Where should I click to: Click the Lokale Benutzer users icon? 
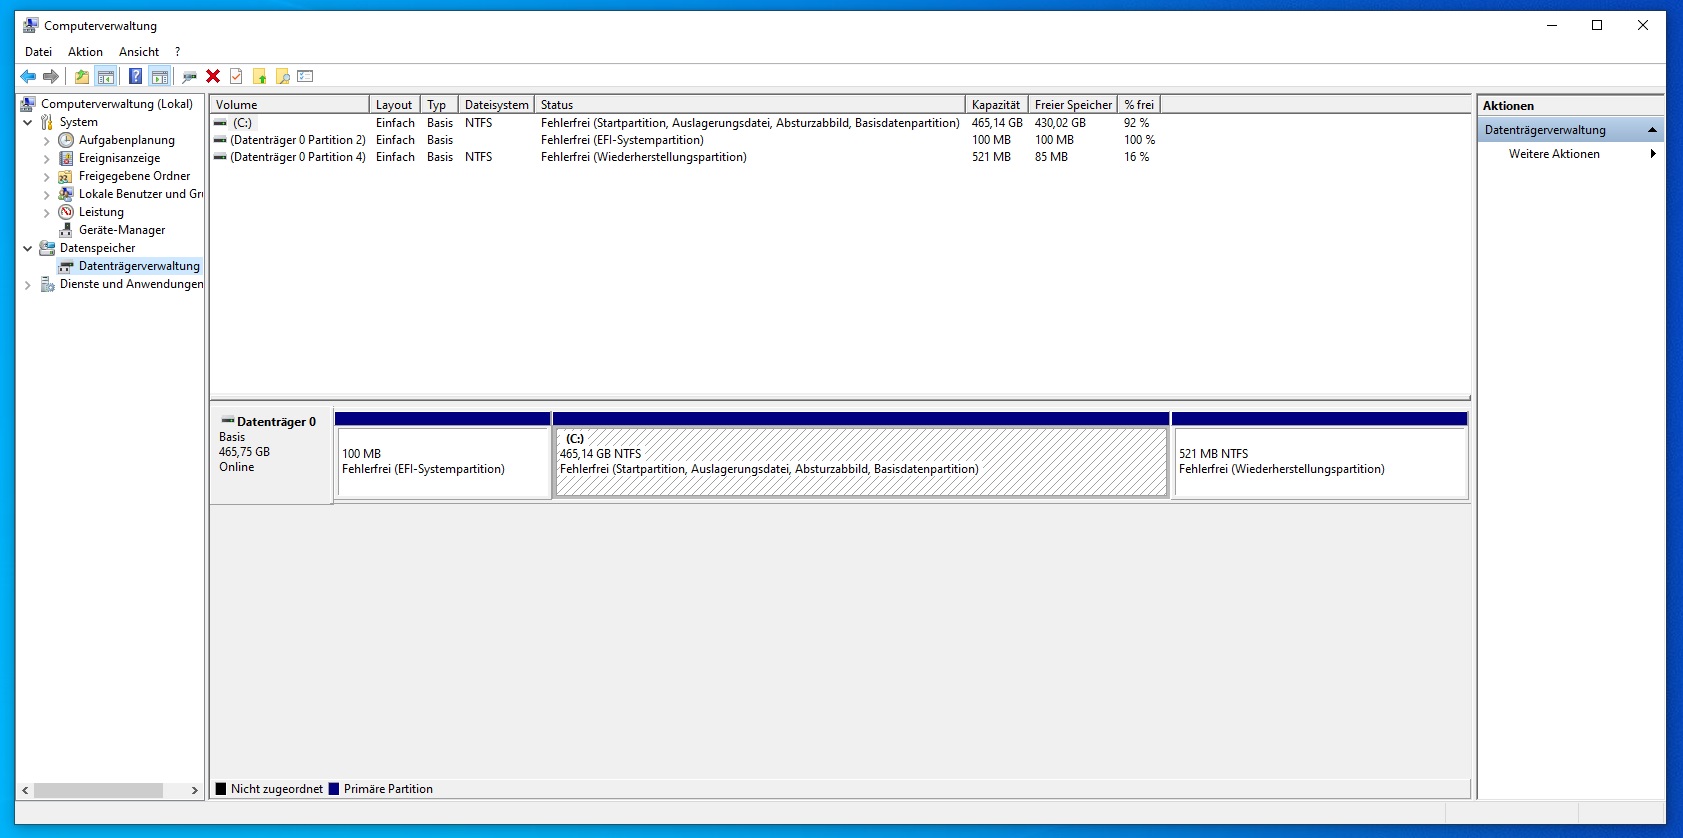(x=66, y=194)
